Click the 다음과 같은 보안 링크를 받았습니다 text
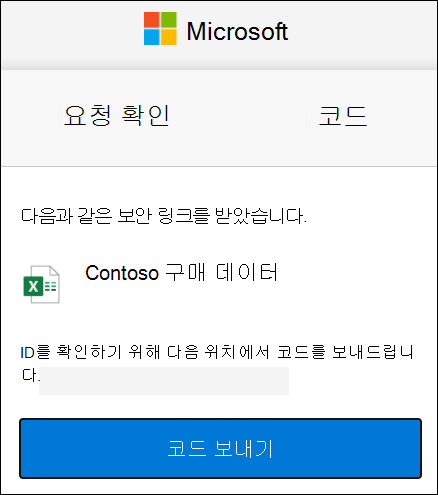Screen dimensions: 438x495 tap(164, 216)
